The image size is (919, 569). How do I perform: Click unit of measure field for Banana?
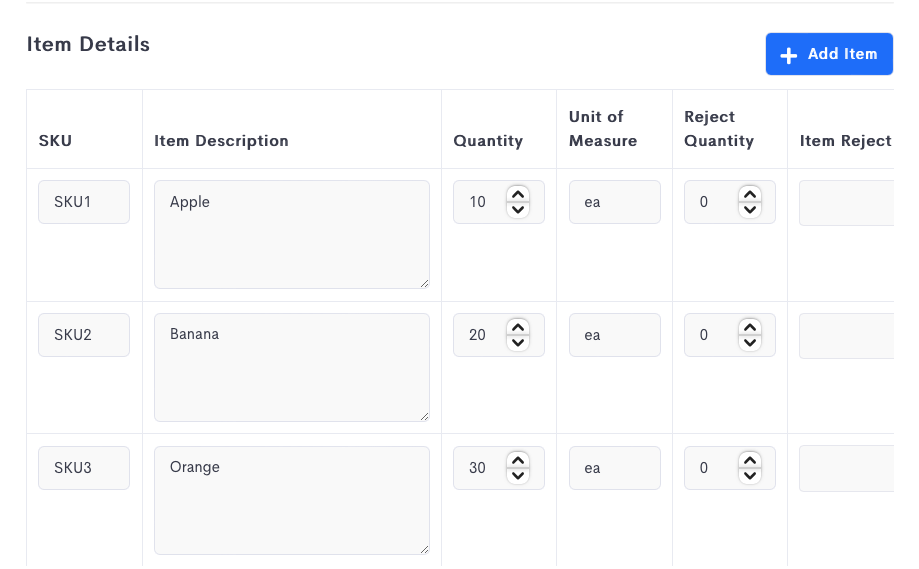pyautogui.click(x=615, y=335)
